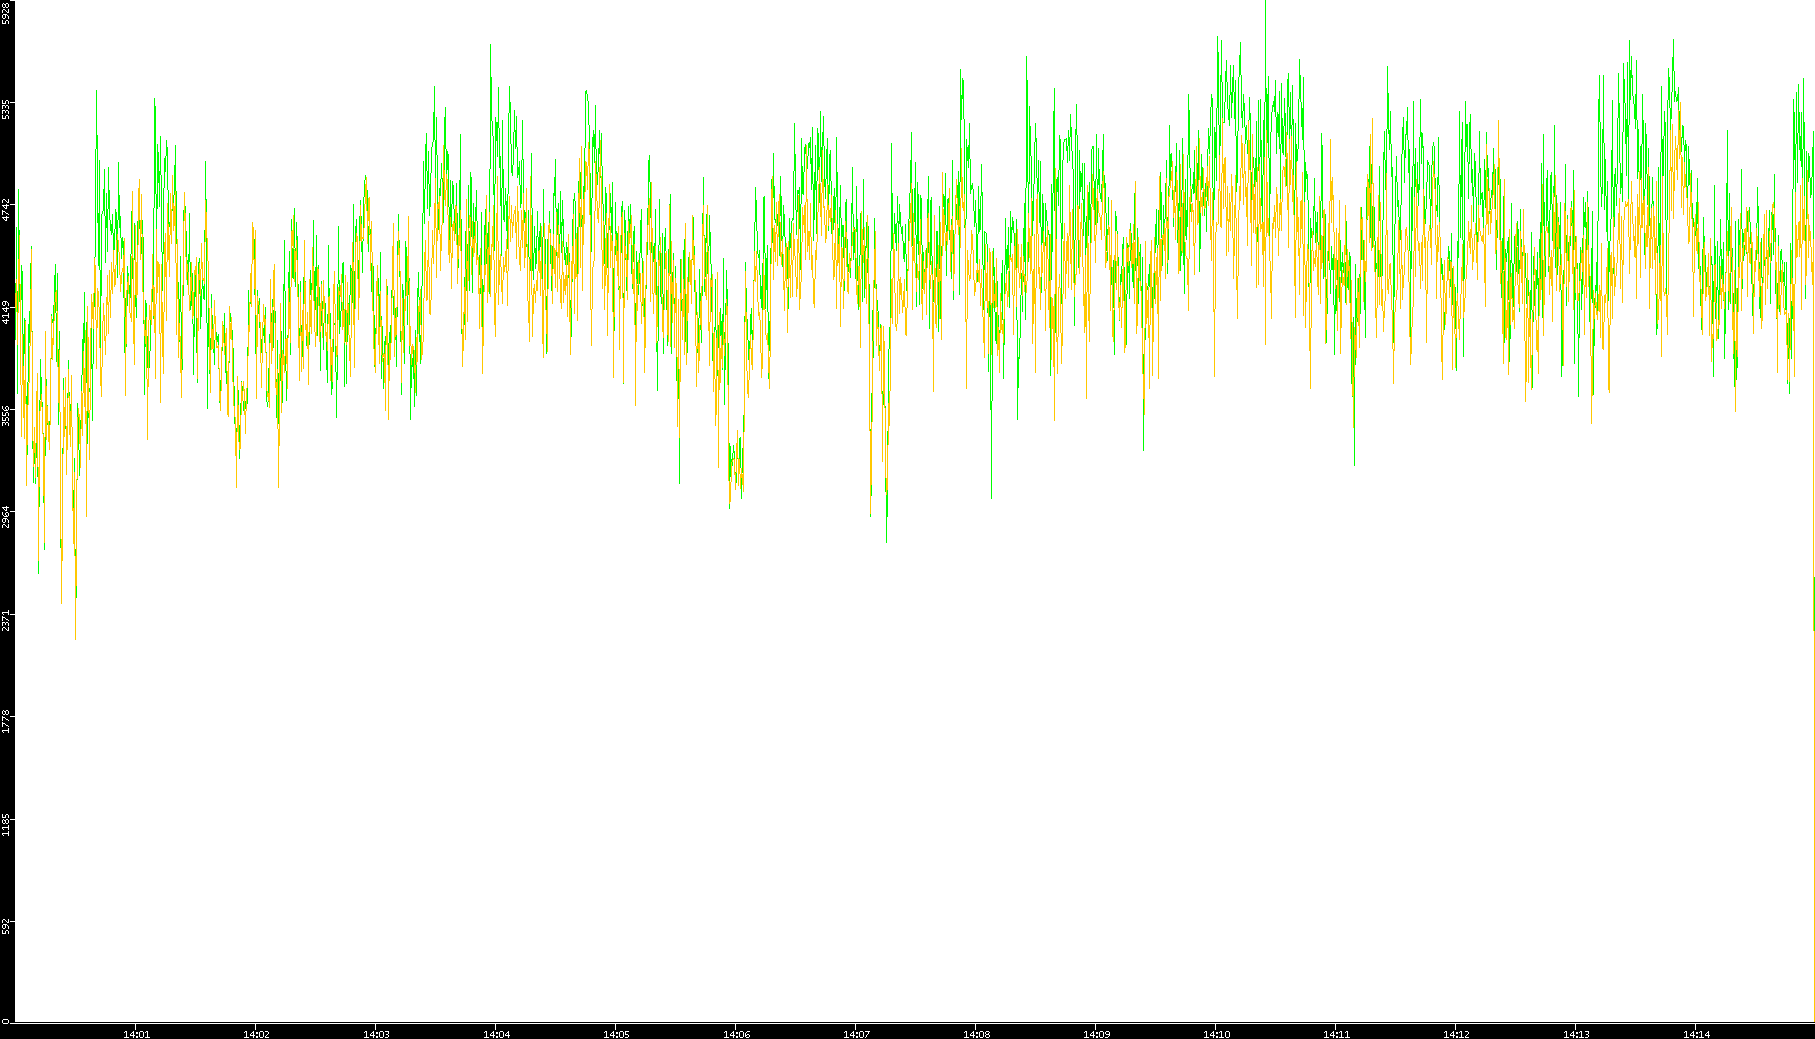Pick the 14:14 marker on time axis
The image size is (1815, 1039).
[x=1696, y=1034]
